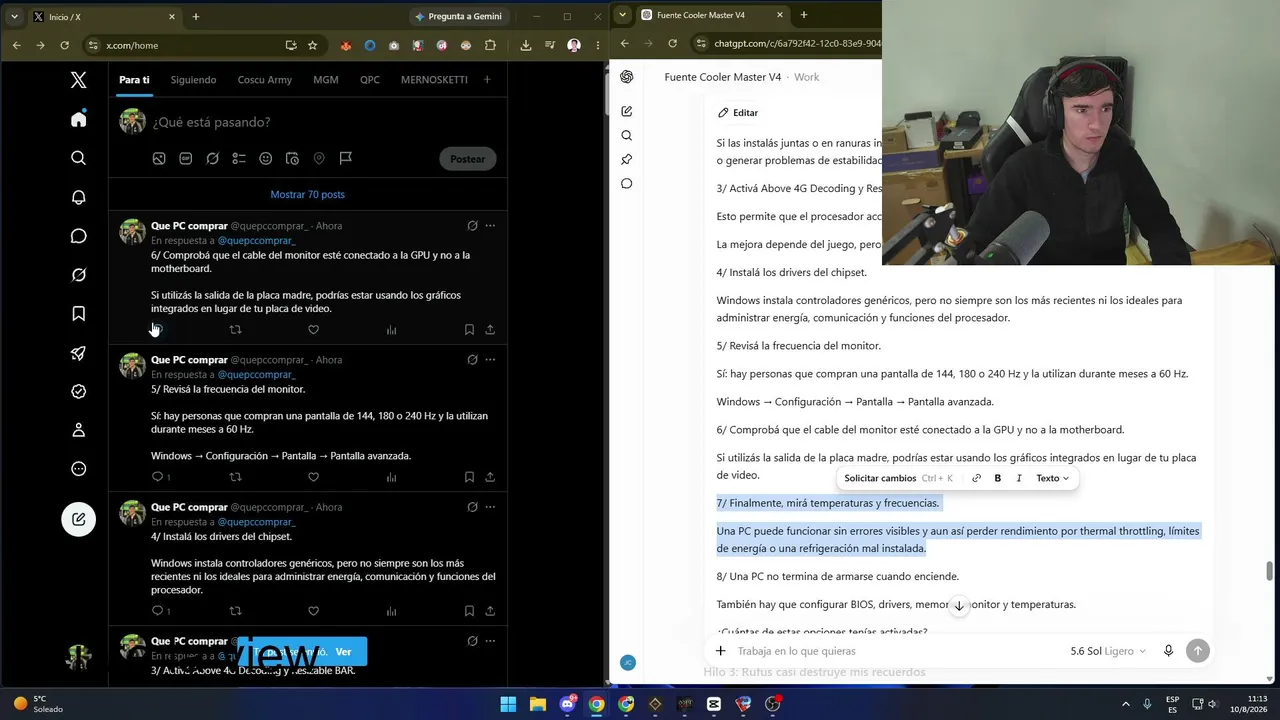Open X Profile person icon in sidebar

click(79, 430)
